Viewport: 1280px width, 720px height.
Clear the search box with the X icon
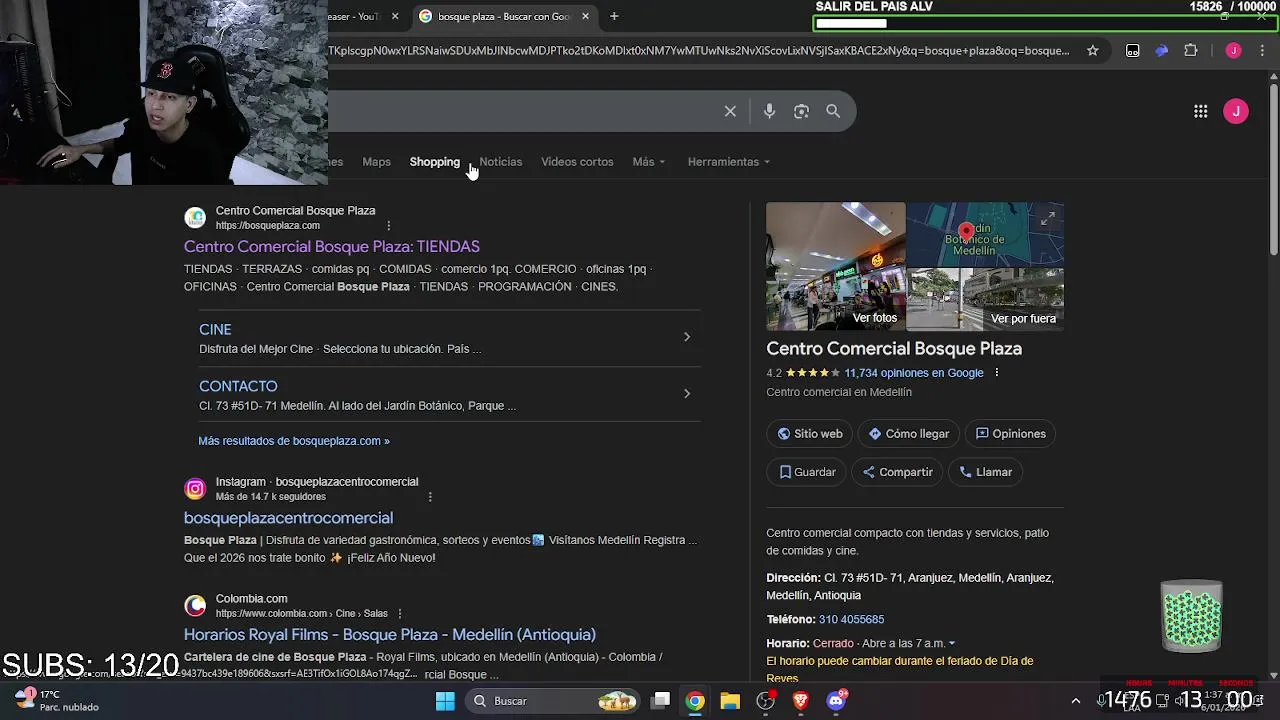(730, 111)
